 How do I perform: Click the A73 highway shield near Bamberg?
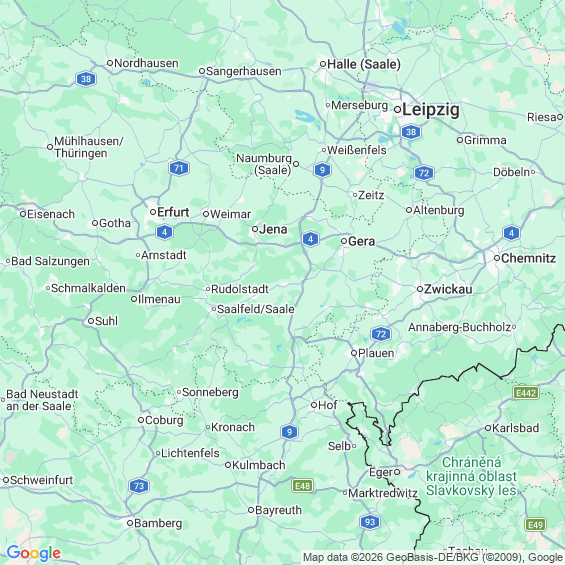(139, 486)
